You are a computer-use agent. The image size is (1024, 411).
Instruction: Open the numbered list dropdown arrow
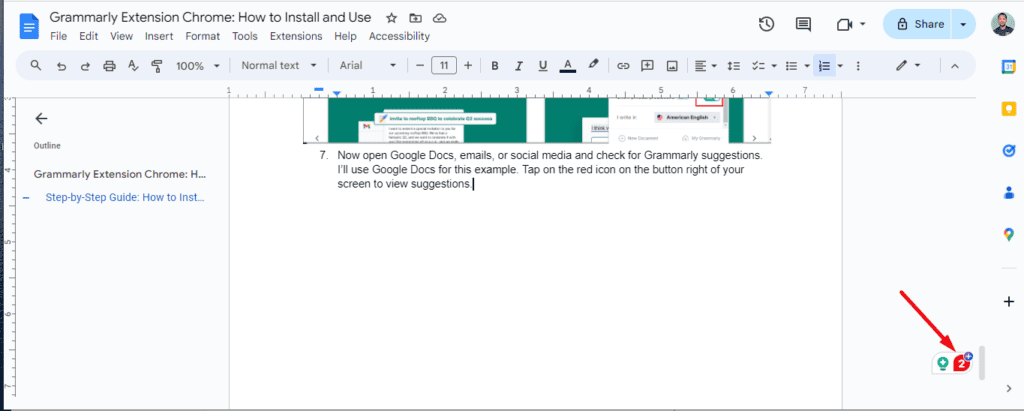pos(840,65)
